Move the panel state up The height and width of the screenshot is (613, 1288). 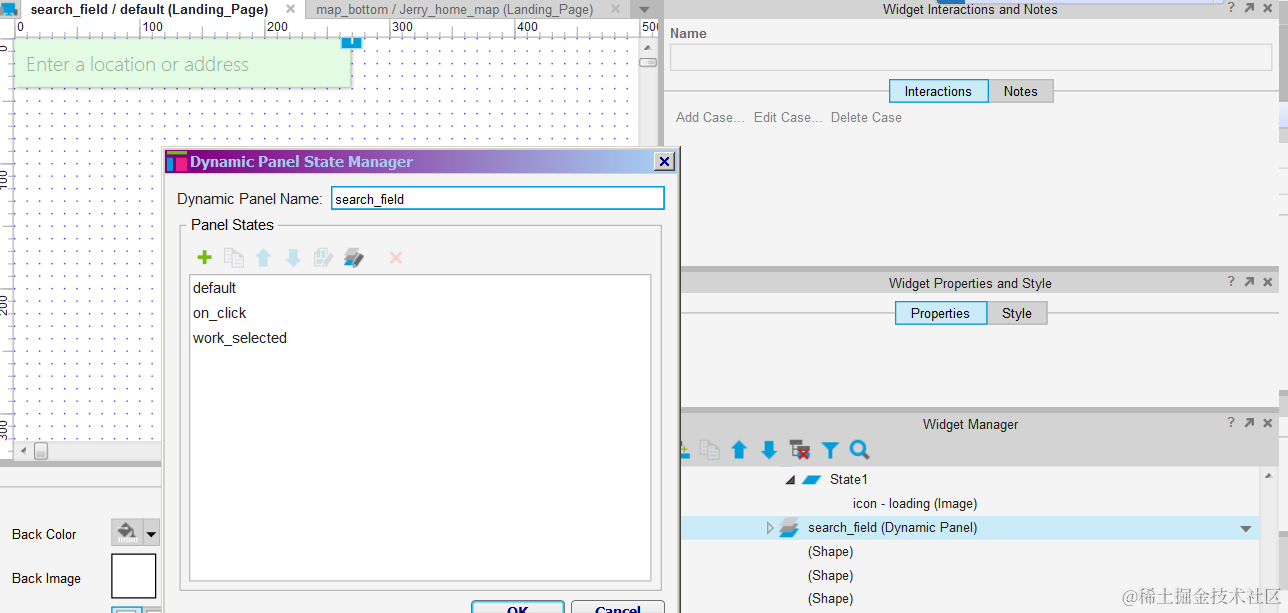[263, 257]
